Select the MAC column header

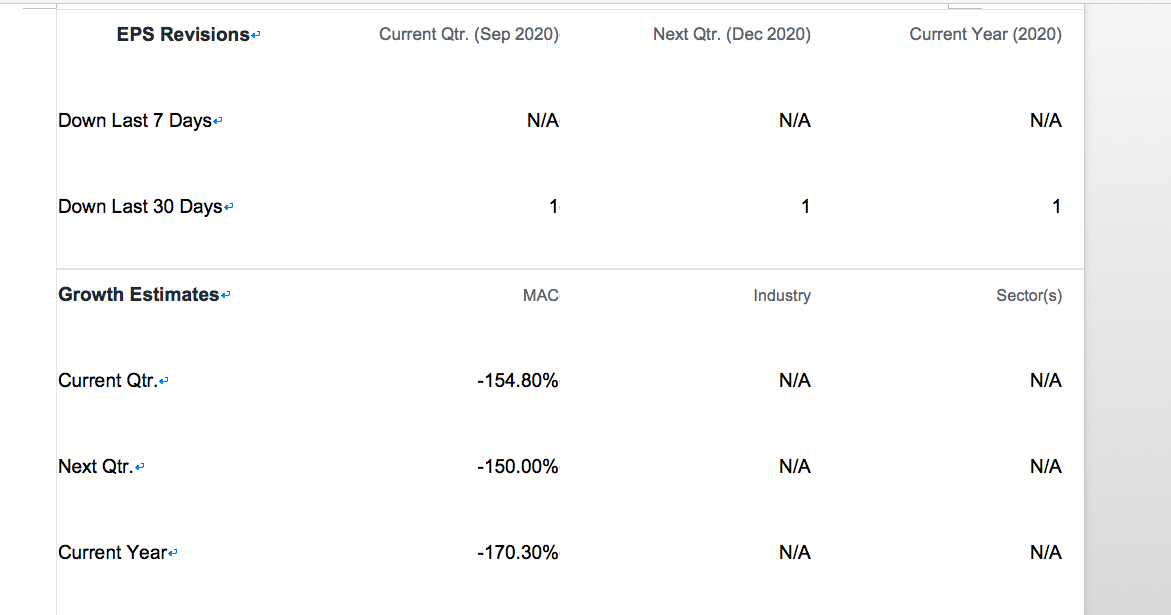pyautogui.click(x=541, y=296)
